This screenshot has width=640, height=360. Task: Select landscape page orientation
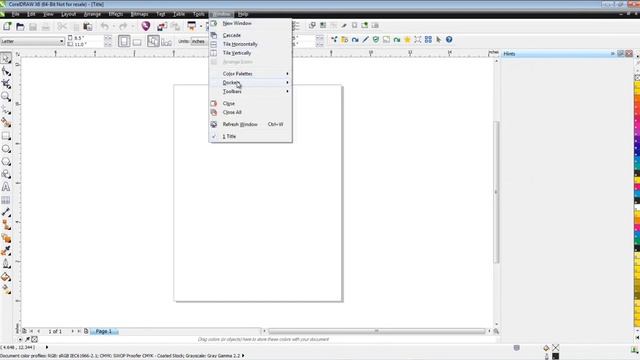point(137,41)
